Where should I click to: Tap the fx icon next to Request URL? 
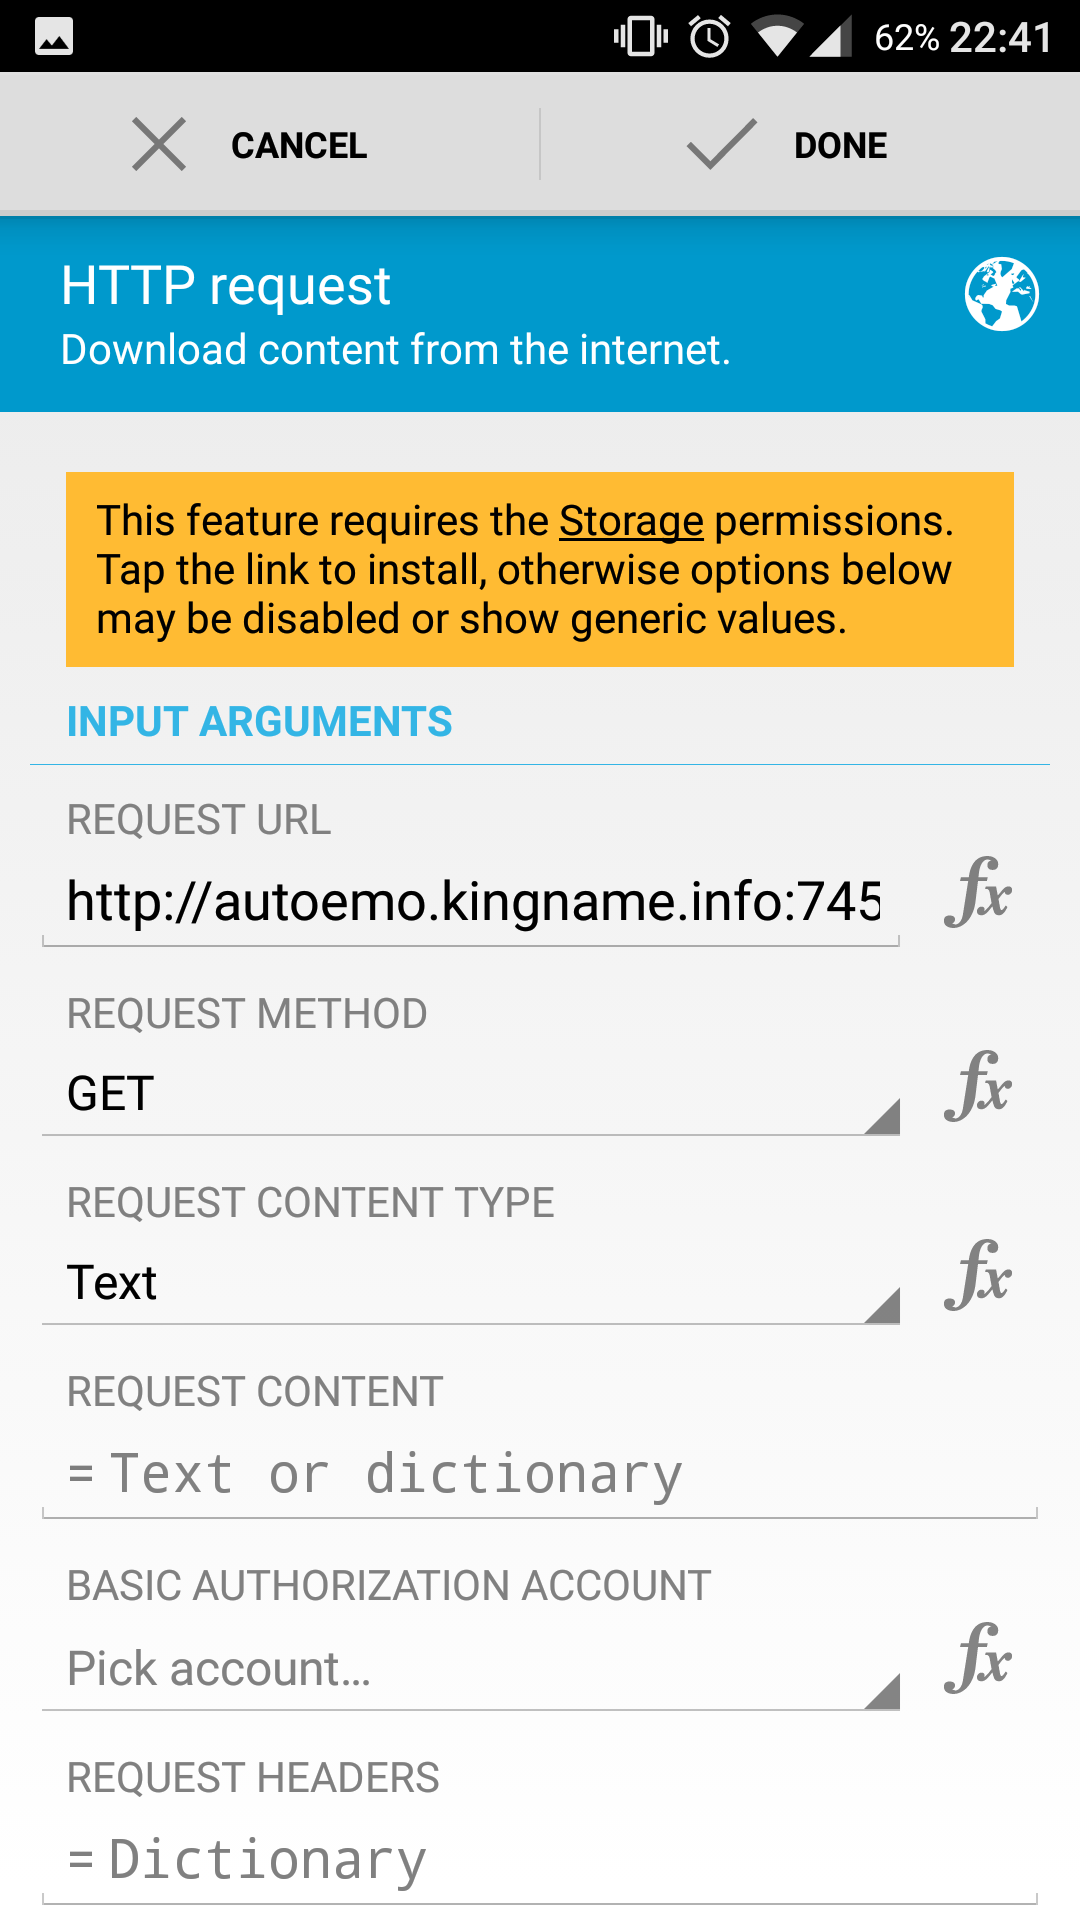(977, 893)
